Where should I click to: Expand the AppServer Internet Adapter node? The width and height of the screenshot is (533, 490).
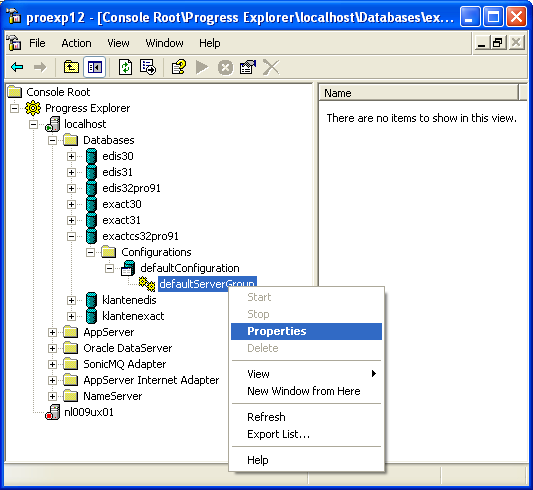52,380
